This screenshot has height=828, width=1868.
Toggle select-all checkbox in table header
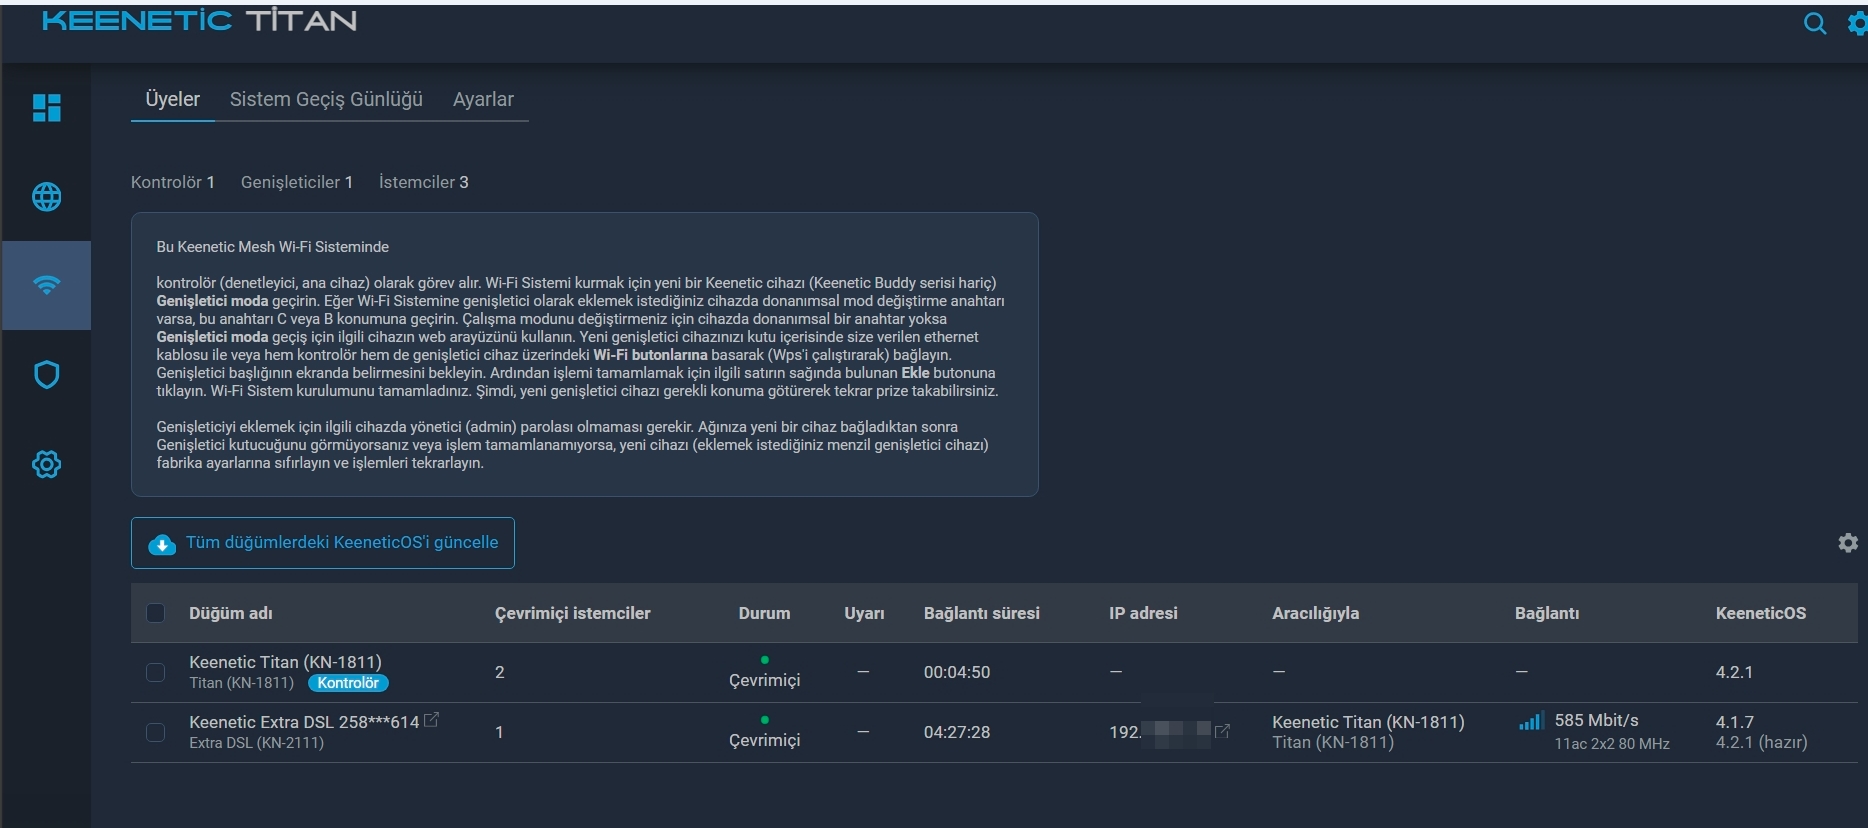[x=155, y=613]
